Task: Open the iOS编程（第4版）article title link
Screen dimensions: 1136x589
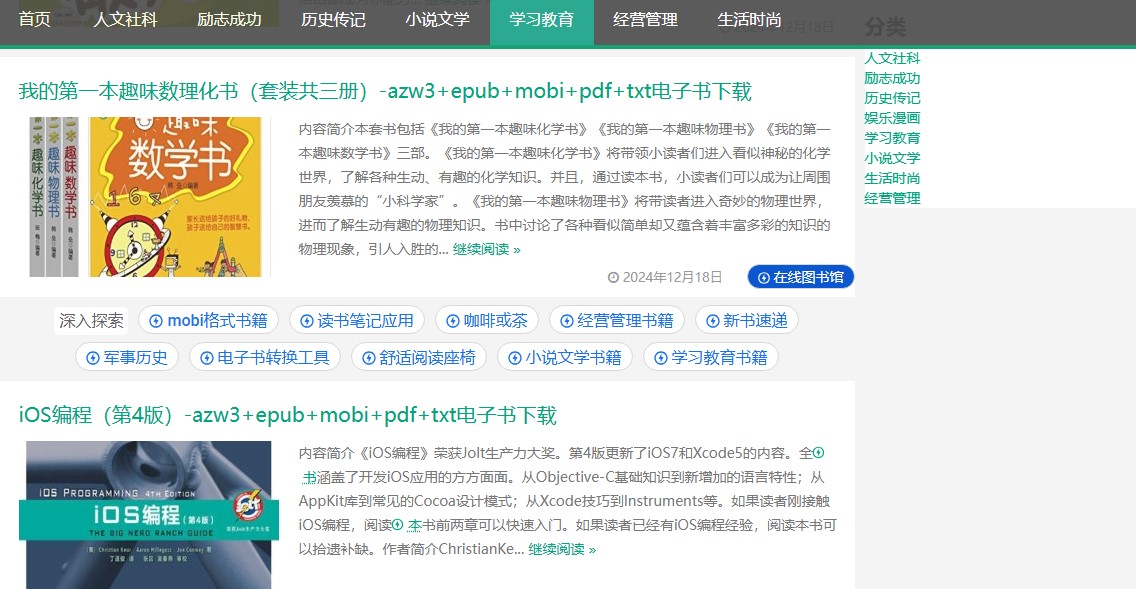Action: tap(290, 415)
